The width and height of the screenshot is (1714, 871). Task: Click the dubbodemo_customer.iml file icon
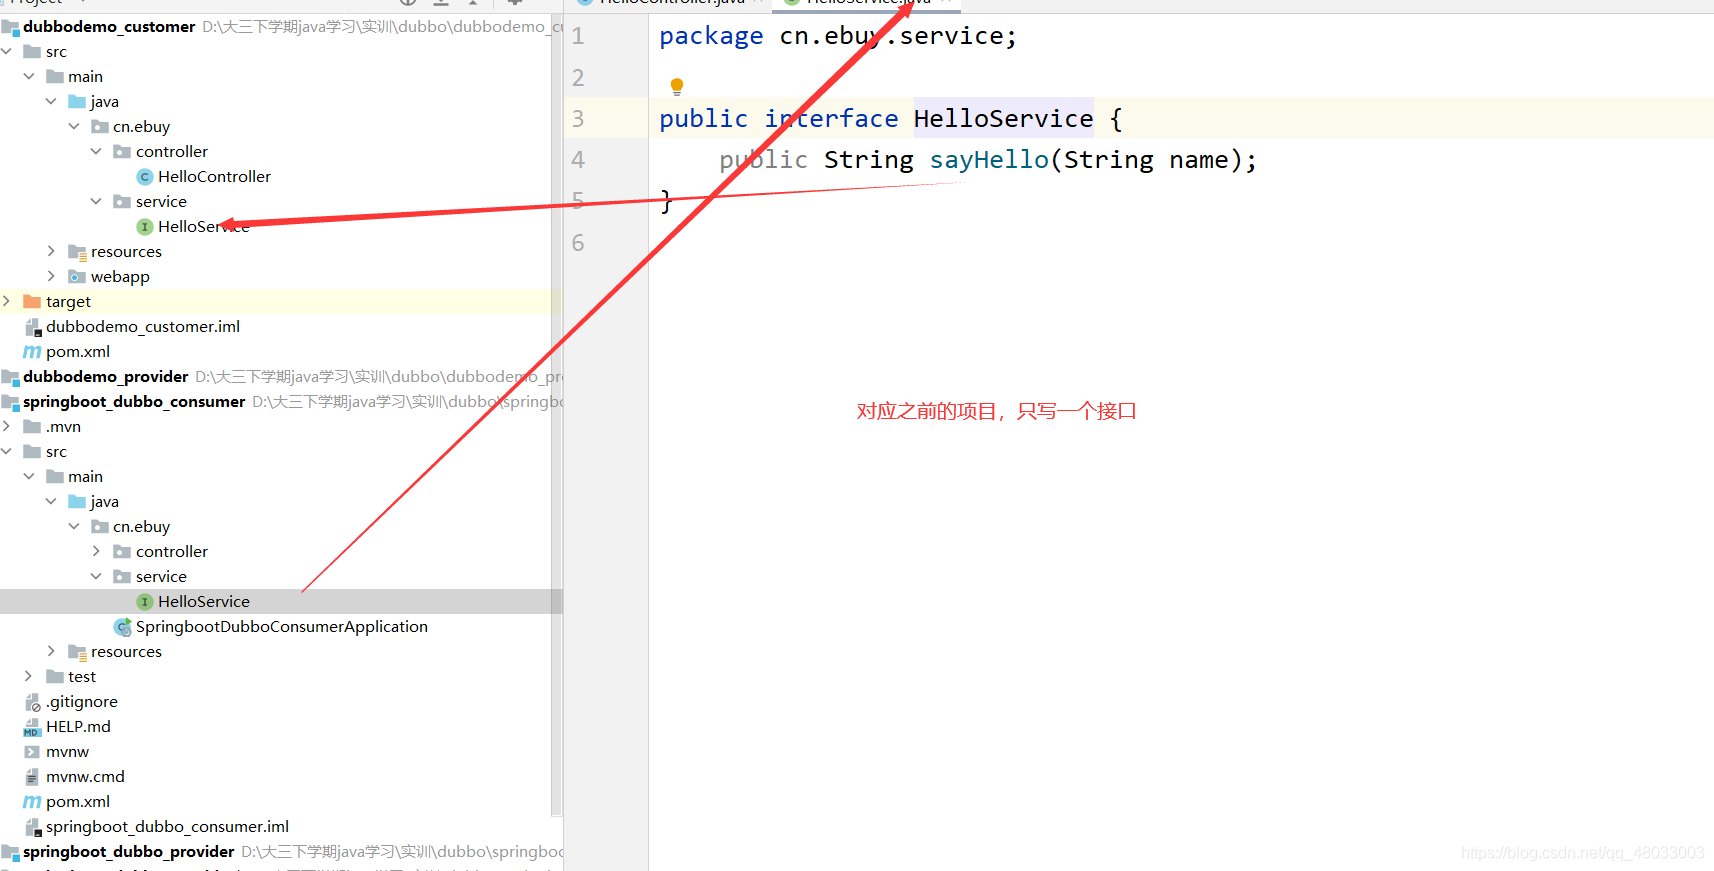point(32,327)
